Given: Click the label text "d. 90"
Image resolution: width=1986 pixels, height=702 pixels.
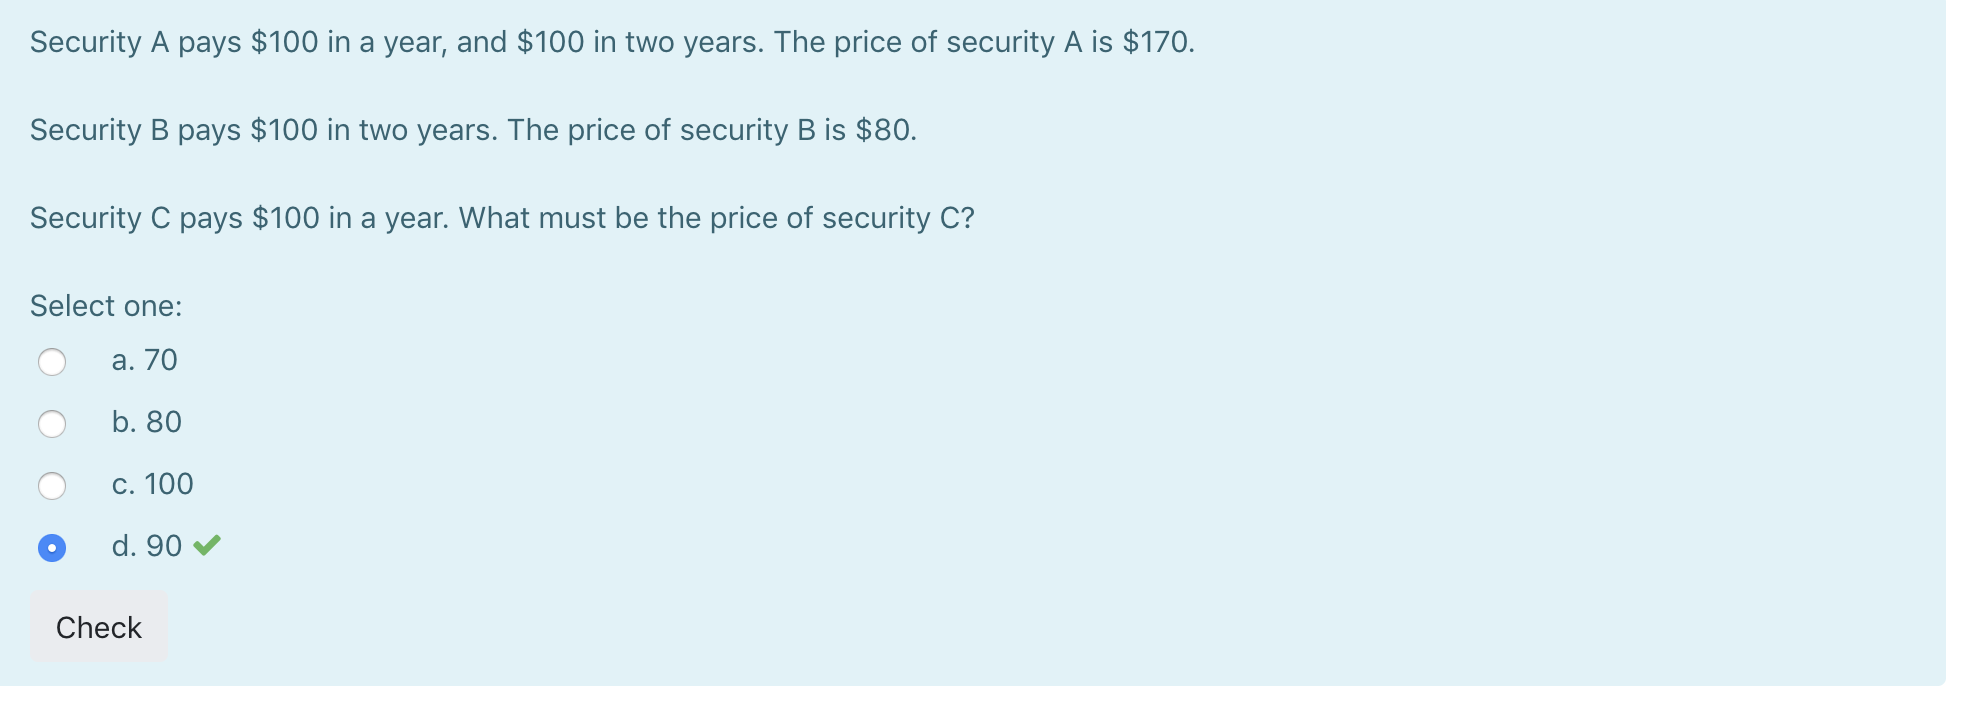Looking at the screenshot, I should point(146,547).
